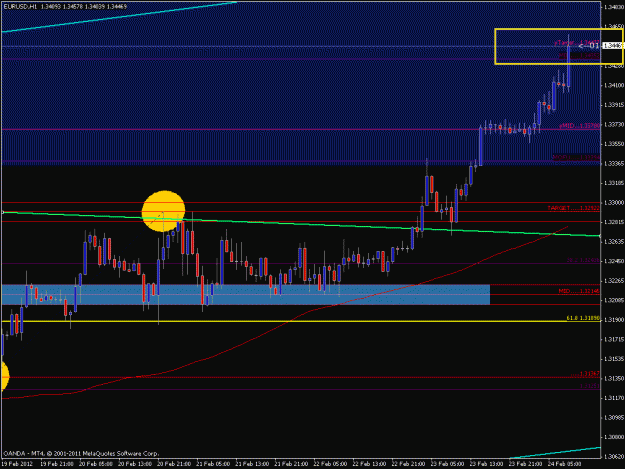The height and width of the screenshot is (469, 625).
Task: Select the MSD 1.32148 level label
Action: point(579,291)
